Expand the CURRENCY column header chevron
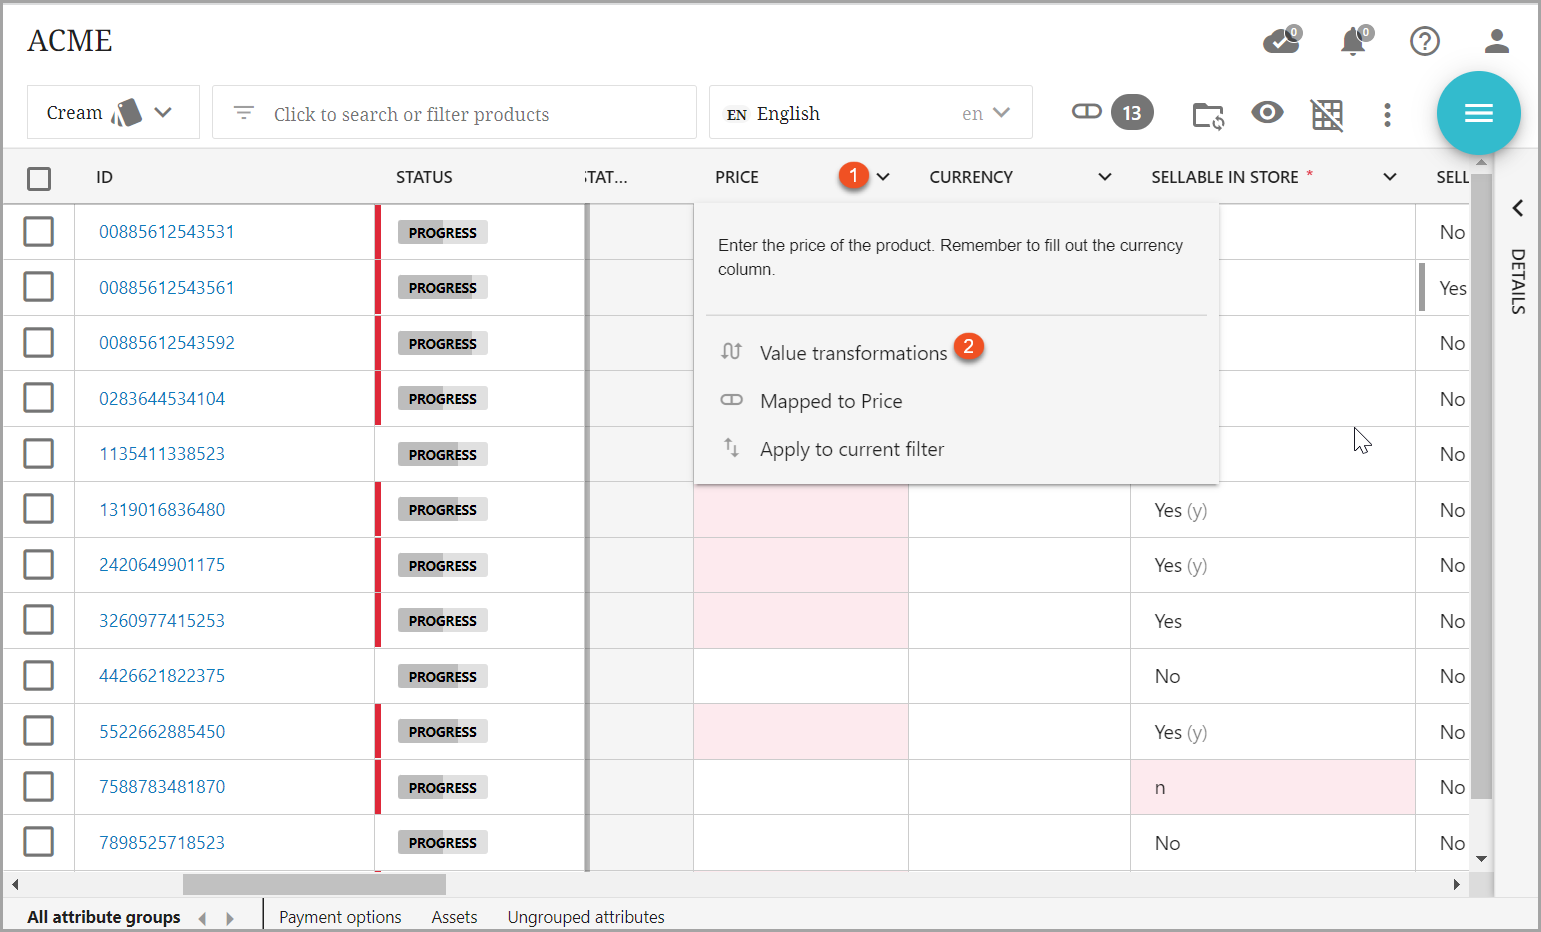The width and height of the screenshot is (1541, 932). [1104, 177]
